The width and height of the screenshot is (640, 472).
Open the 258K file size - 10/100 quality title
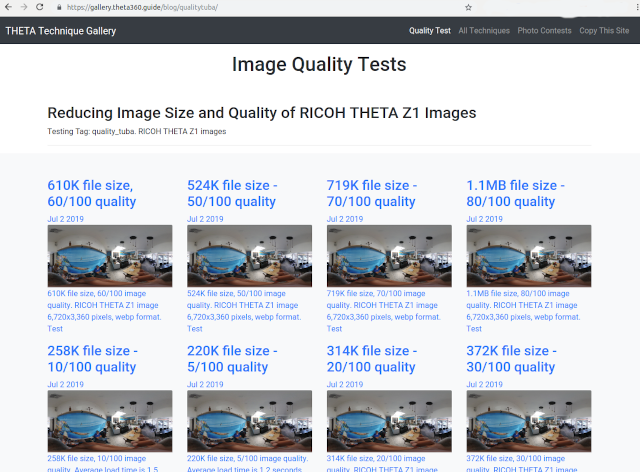(x=93, y=358)
